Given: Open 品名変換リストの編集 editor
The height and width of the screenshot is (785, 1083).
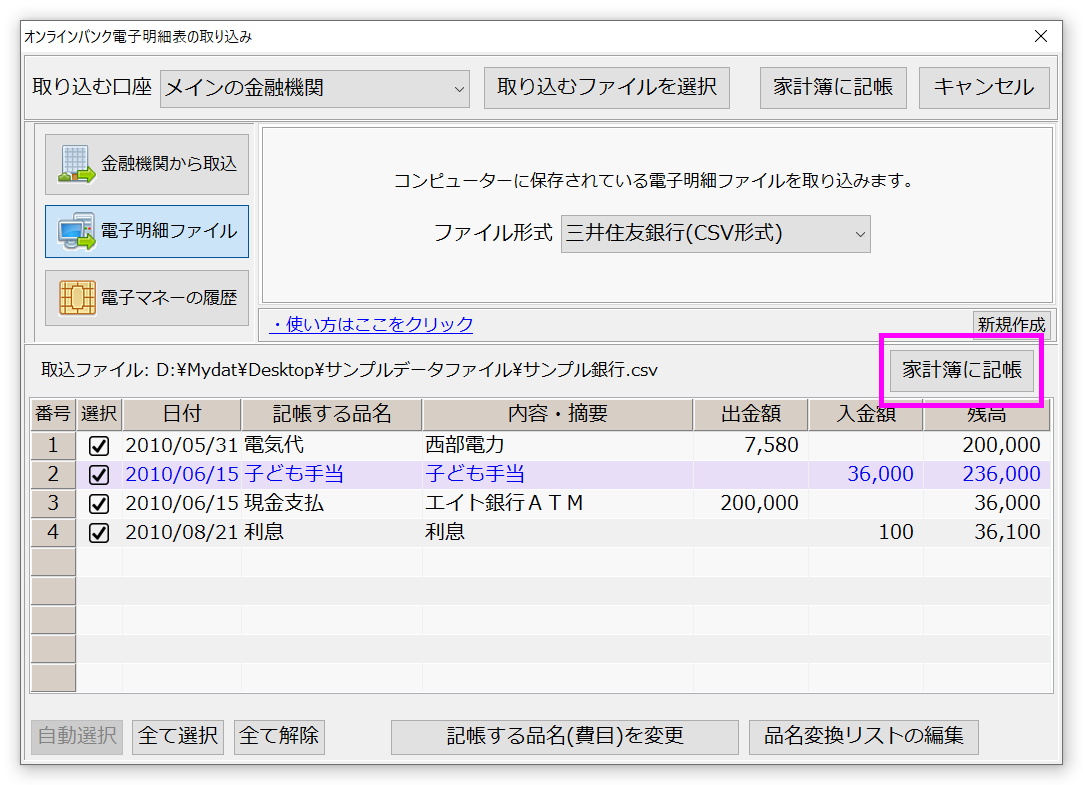Looking at the screenshot, I should click(x=863, y=737).
